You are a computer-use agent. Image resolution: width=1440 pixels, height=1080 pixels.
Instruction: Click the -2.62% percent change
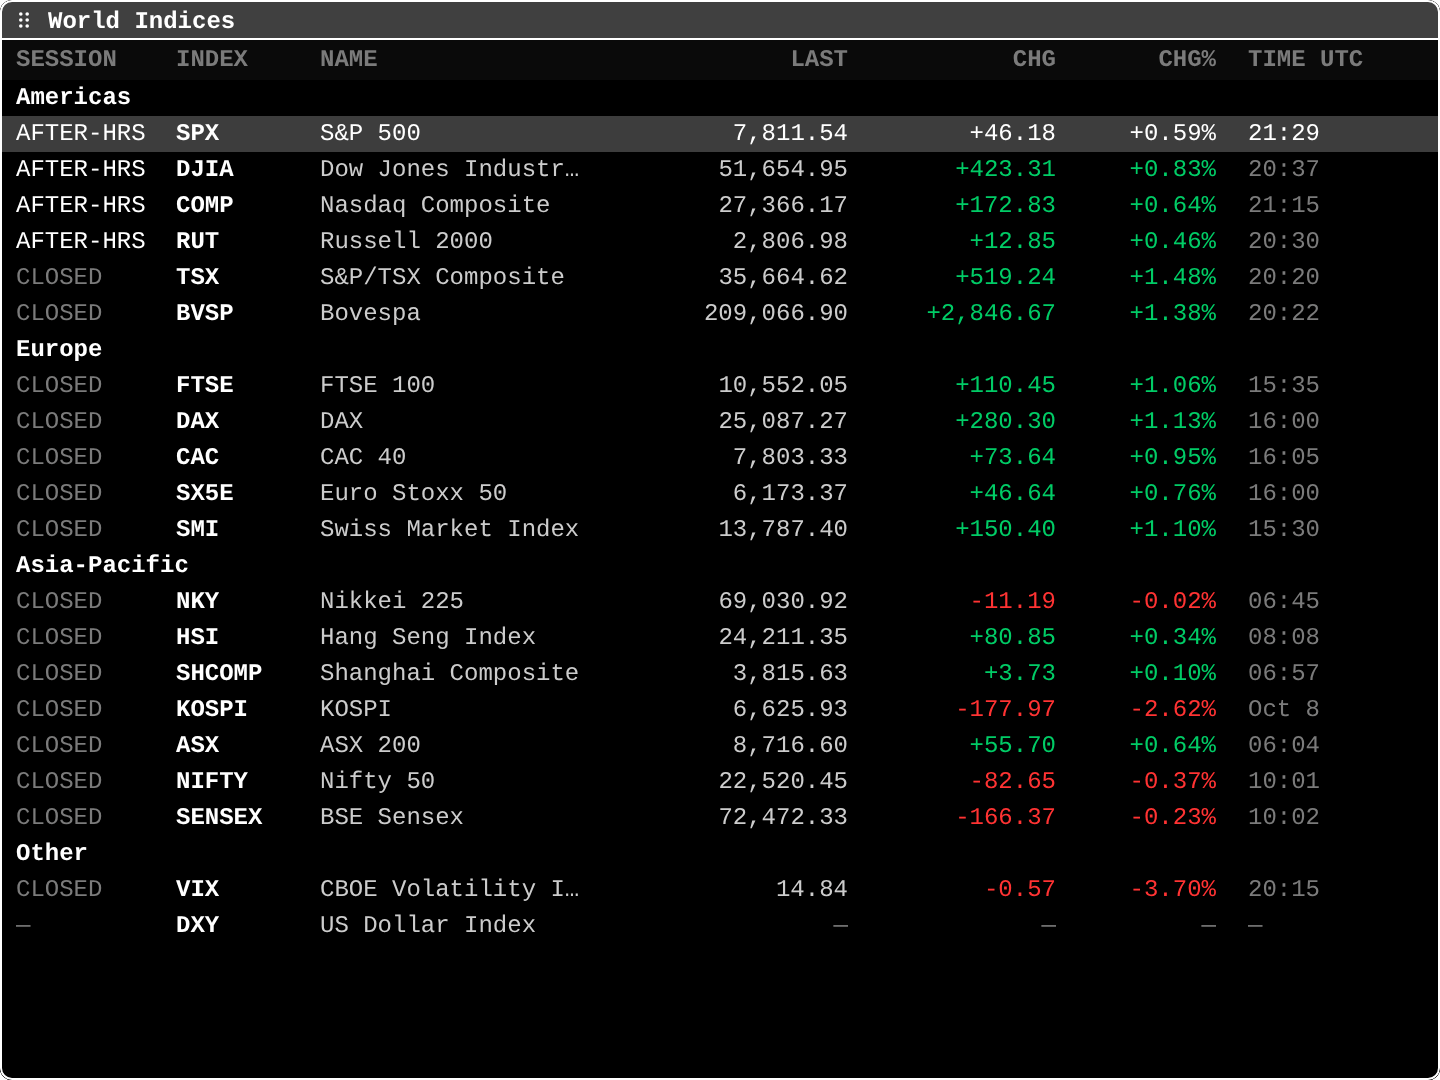point(1173,709)
